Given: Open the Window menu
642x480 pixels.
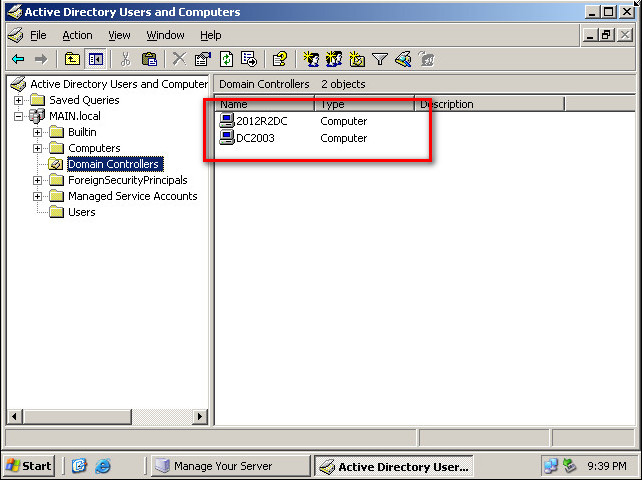Looking at the screenshot, I should [x=165, y=36].
